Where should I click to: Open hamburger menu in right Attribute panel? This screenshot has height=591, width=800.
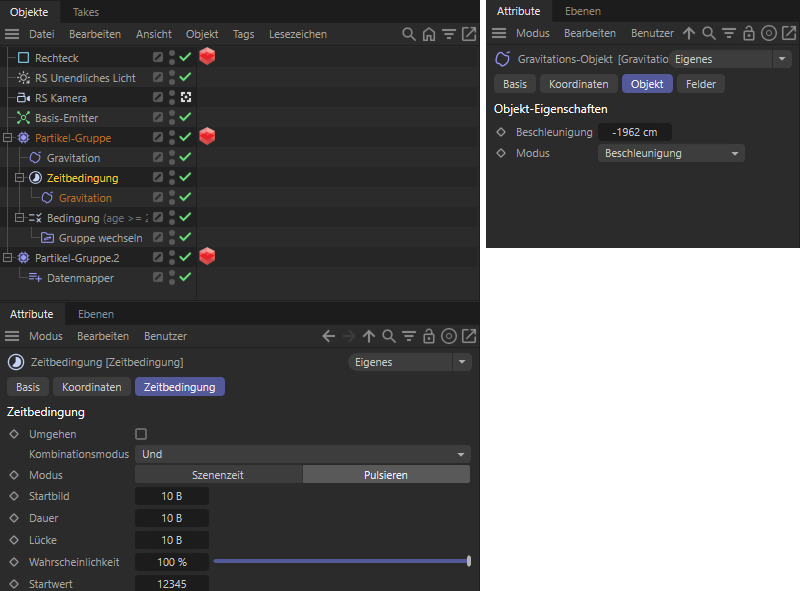point(499,33)
